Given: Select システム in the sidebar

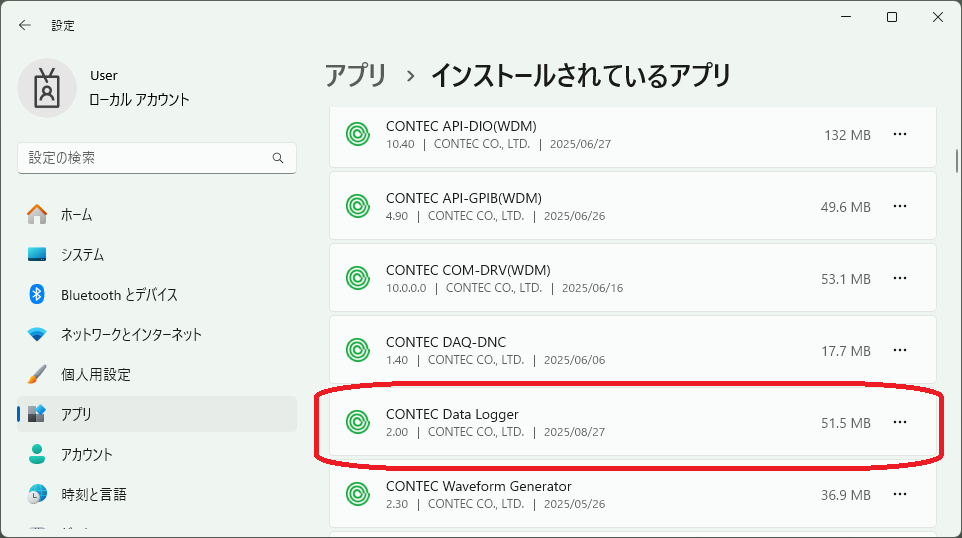Looking at the screenshot, I should [82, 254].
